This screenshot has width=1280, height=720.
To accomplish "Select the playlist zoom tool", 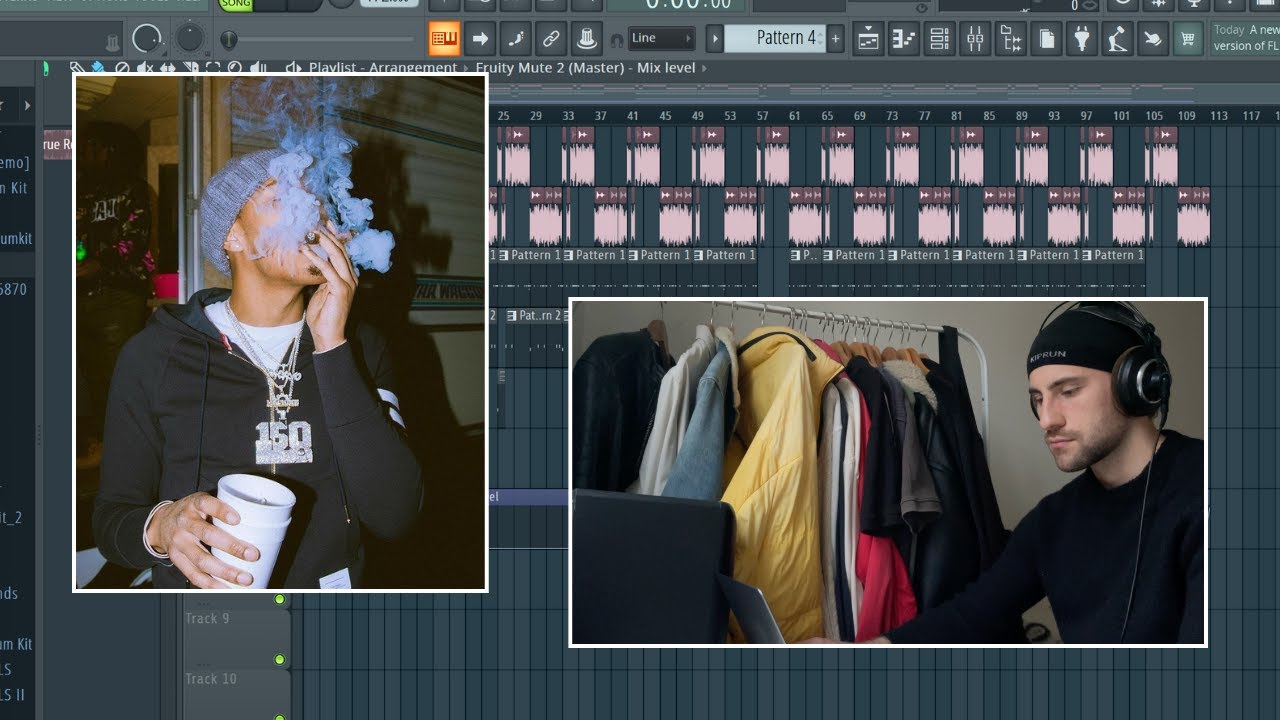I will pyautogui.click(x=234, y=68).
